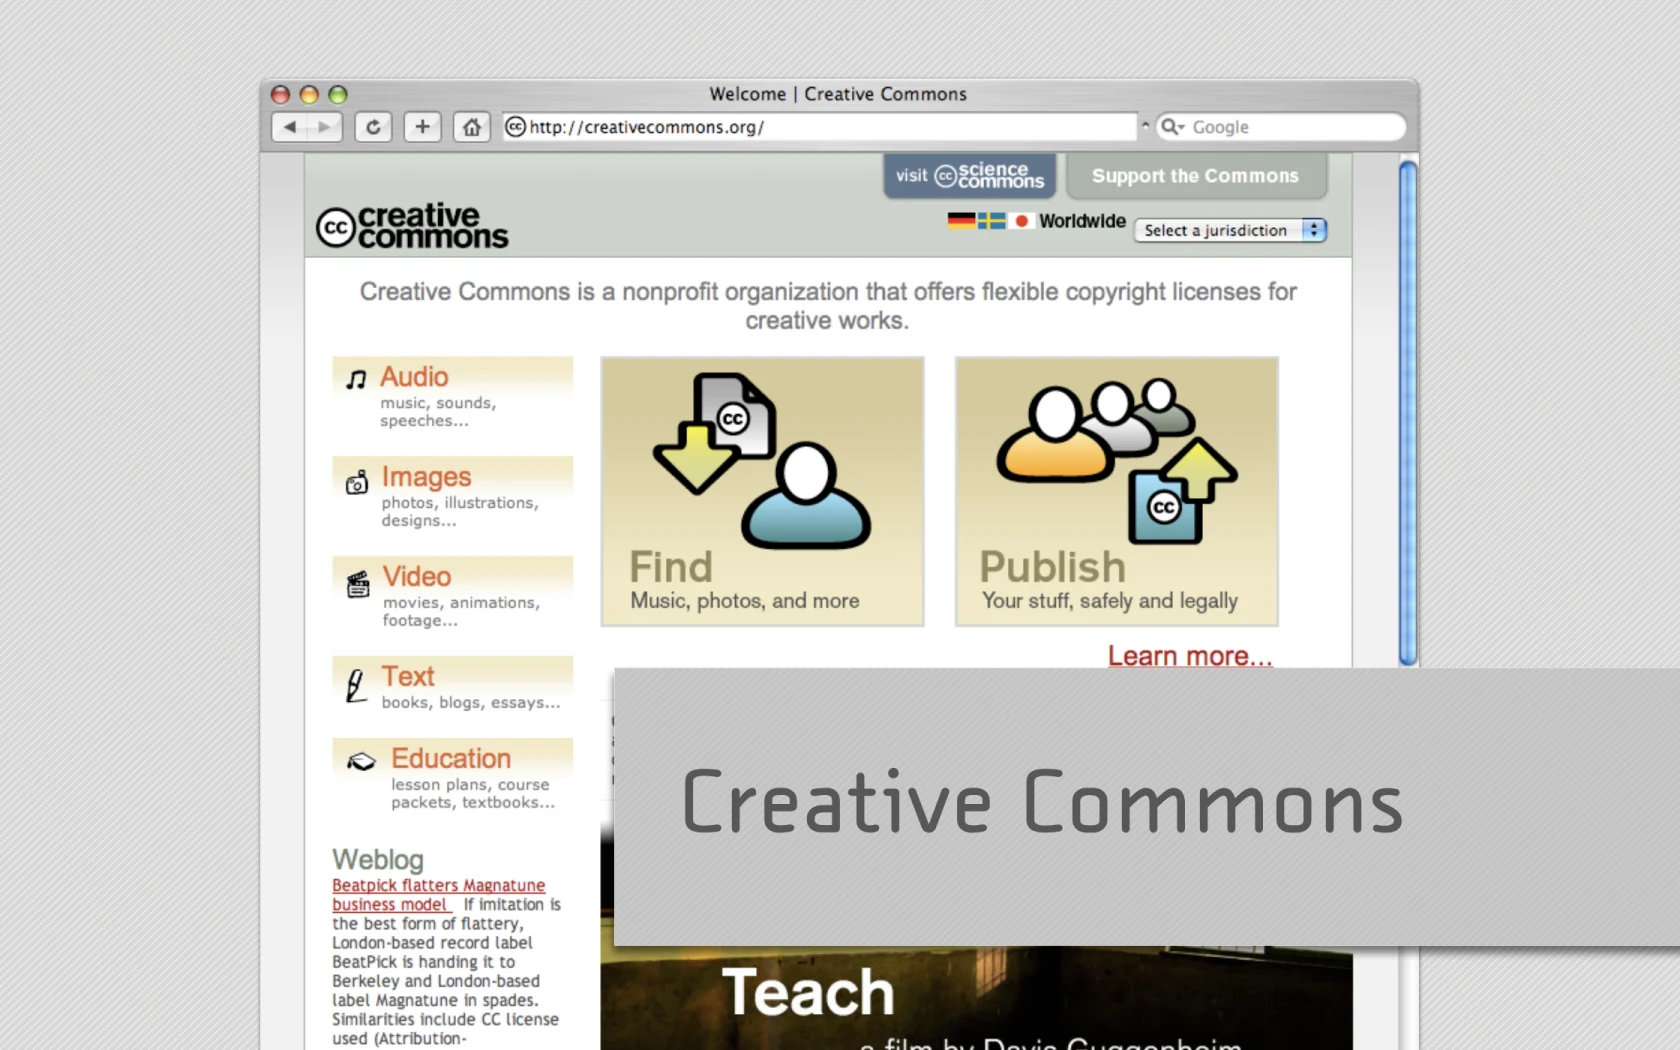Click the camera icon beside Images

(356, 482)
